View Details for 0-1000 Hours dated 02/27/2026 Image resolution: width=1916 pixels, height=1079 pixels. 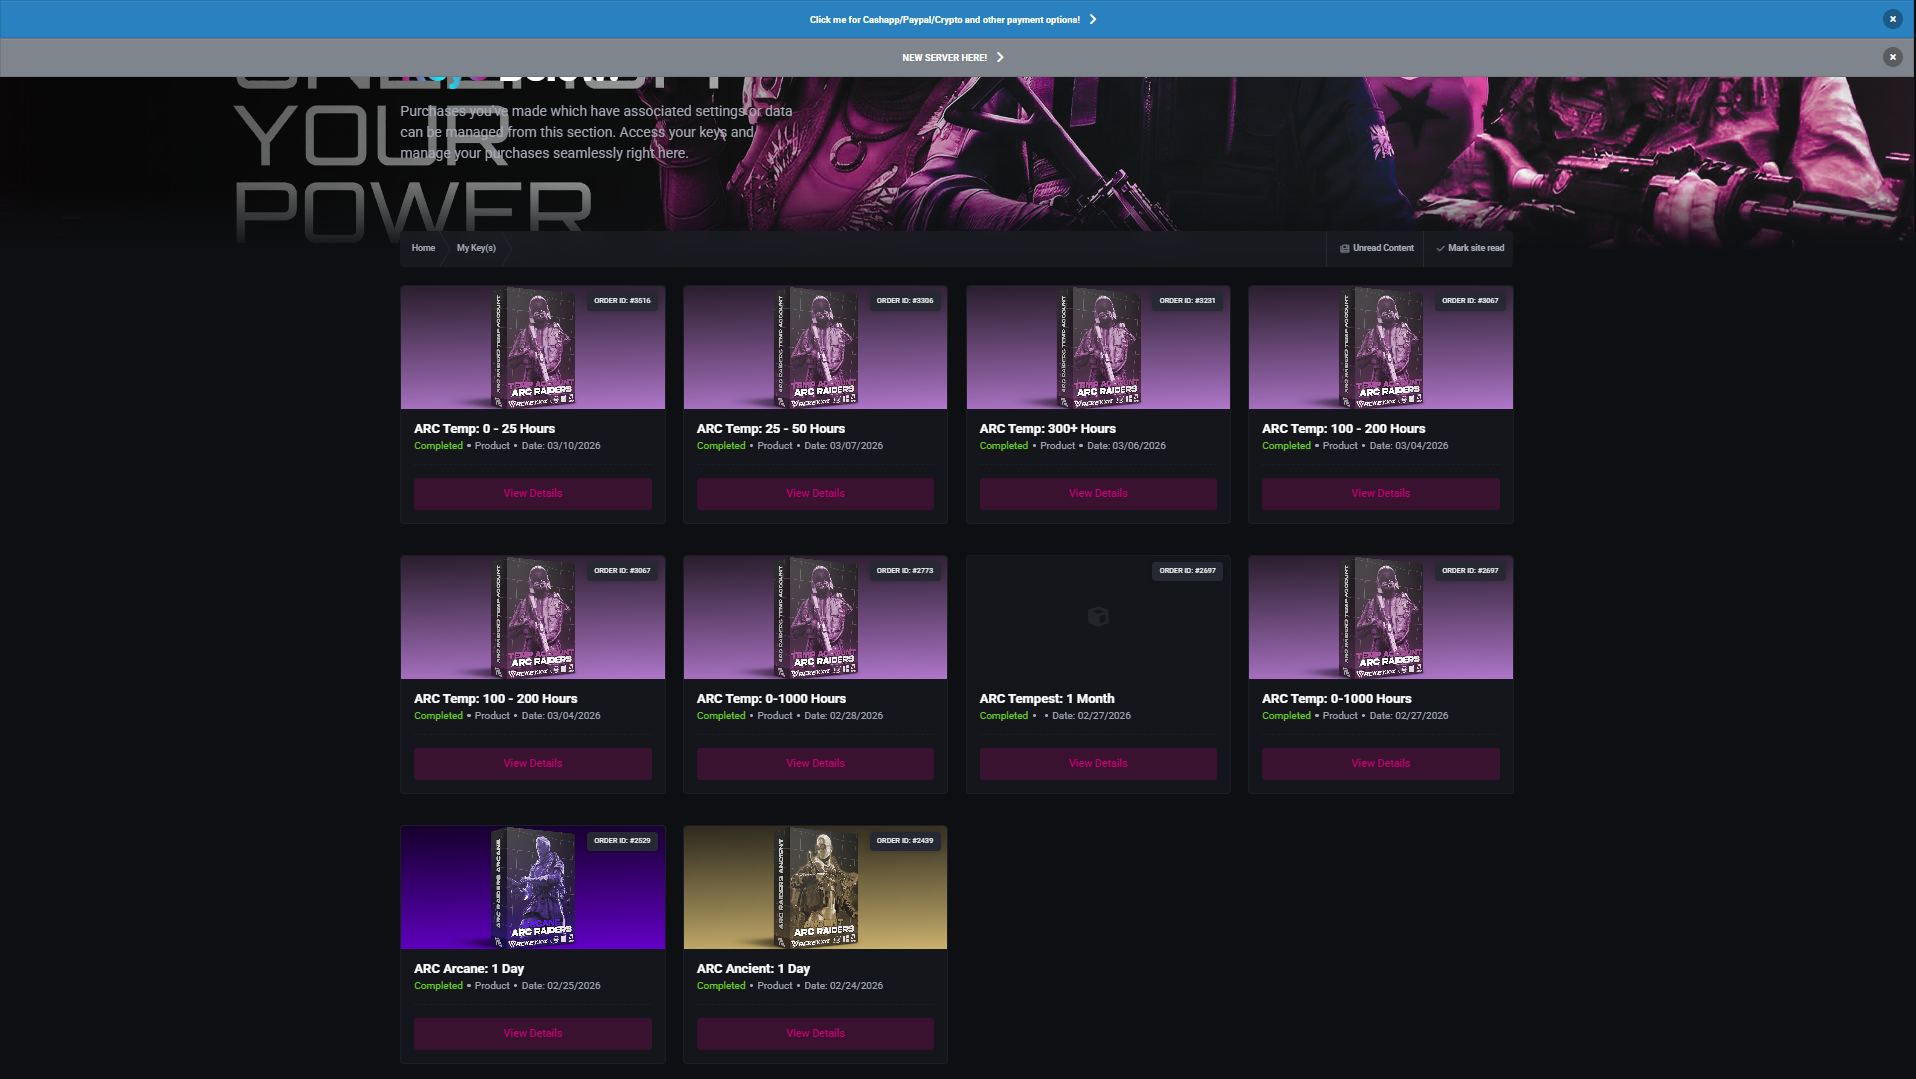pos(1380,763)
